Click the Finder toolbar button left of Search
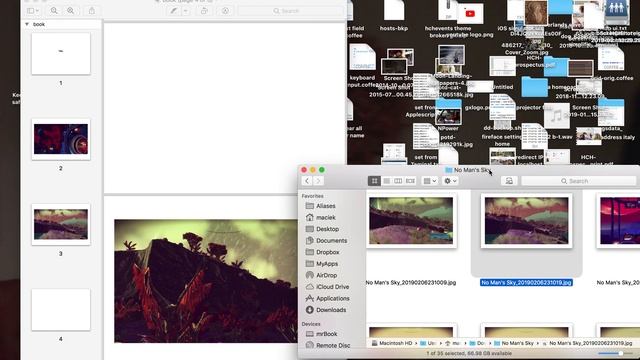The height and width of the screenshot is (360, 640). (x=509, y=181)
